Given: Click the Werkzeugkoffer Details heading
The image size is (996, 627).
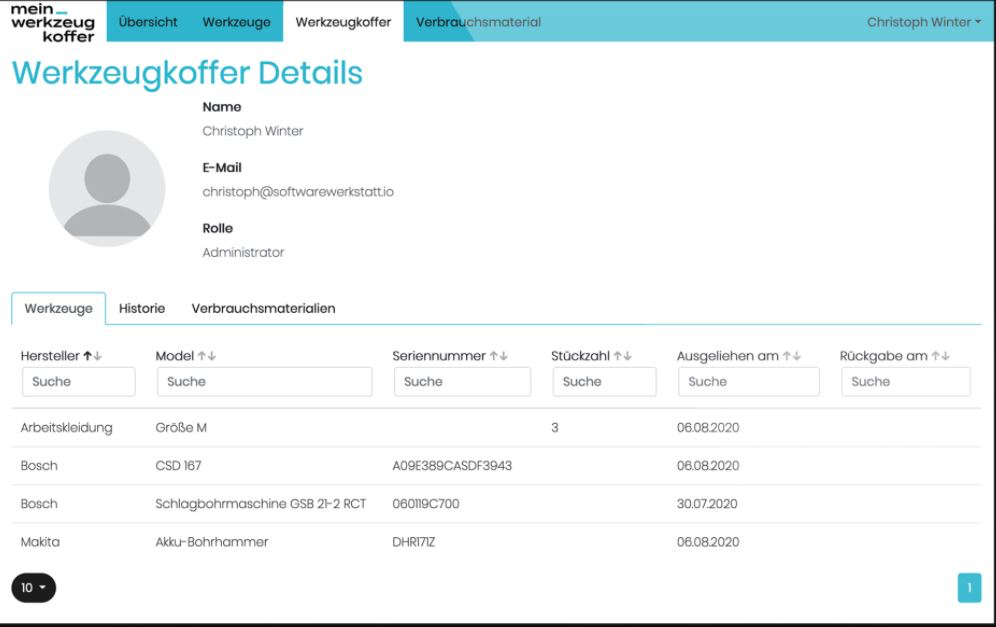Looking at the screenshot, I should point(187,73).
